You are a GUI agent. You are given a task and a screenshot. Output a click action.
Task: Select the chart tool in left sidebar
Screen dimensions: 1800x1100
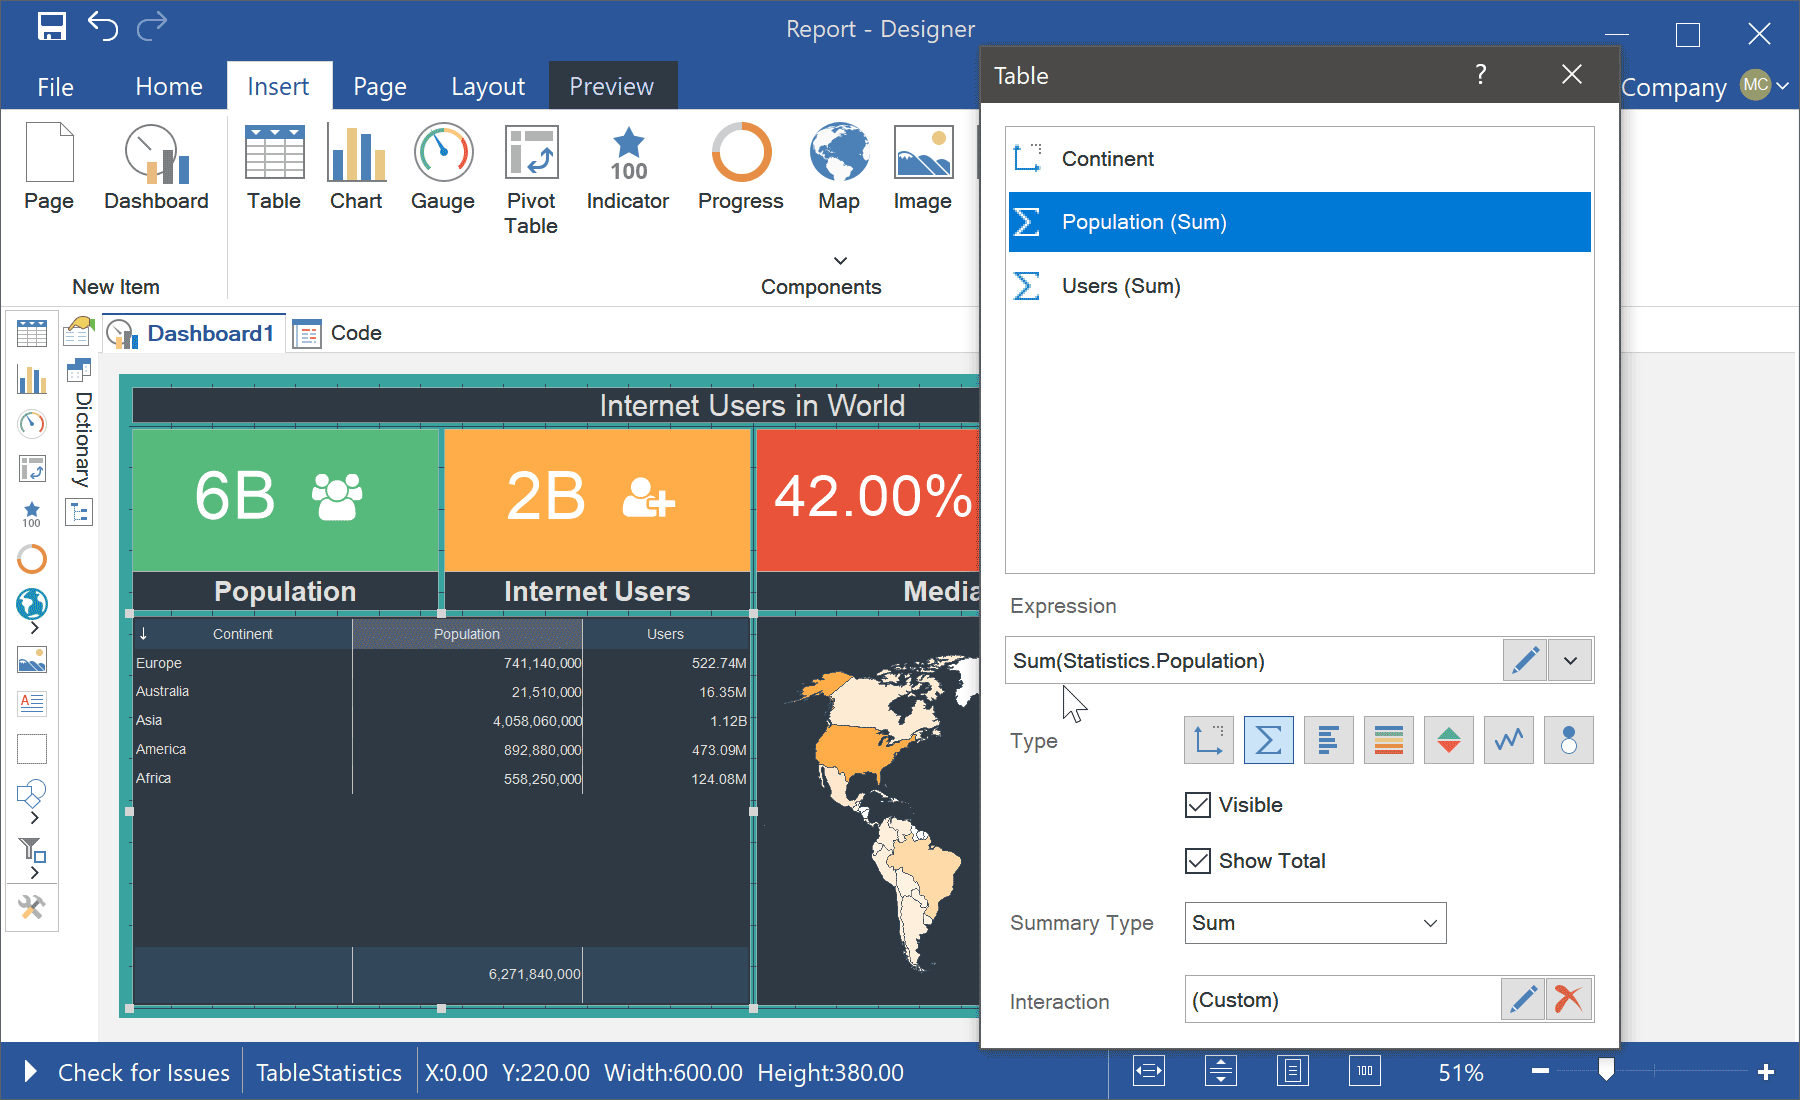pyautogui.click(x=32, y=379)
